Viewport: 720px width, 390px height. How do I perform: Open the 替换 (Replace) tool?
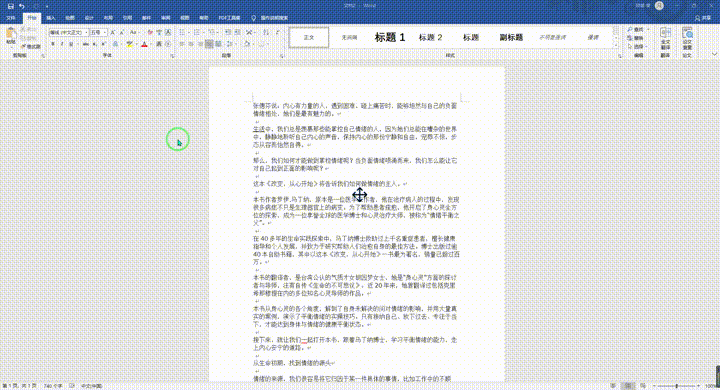pyautogui.click(x=636, y=38)
